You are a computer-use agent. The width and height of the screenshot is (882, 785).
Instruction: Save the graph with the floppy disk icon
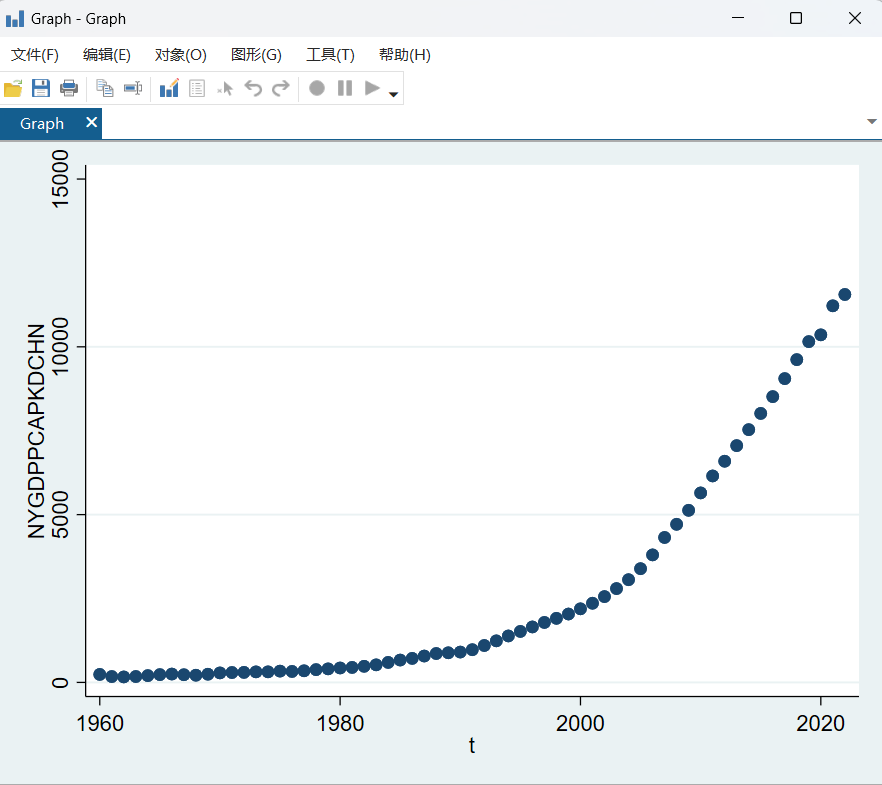pos(41,88)
